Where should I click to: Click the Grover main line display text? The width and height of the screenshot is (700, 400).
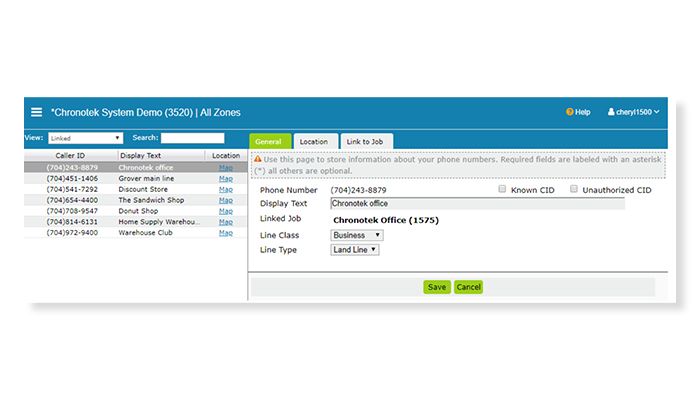pos(146,179)
